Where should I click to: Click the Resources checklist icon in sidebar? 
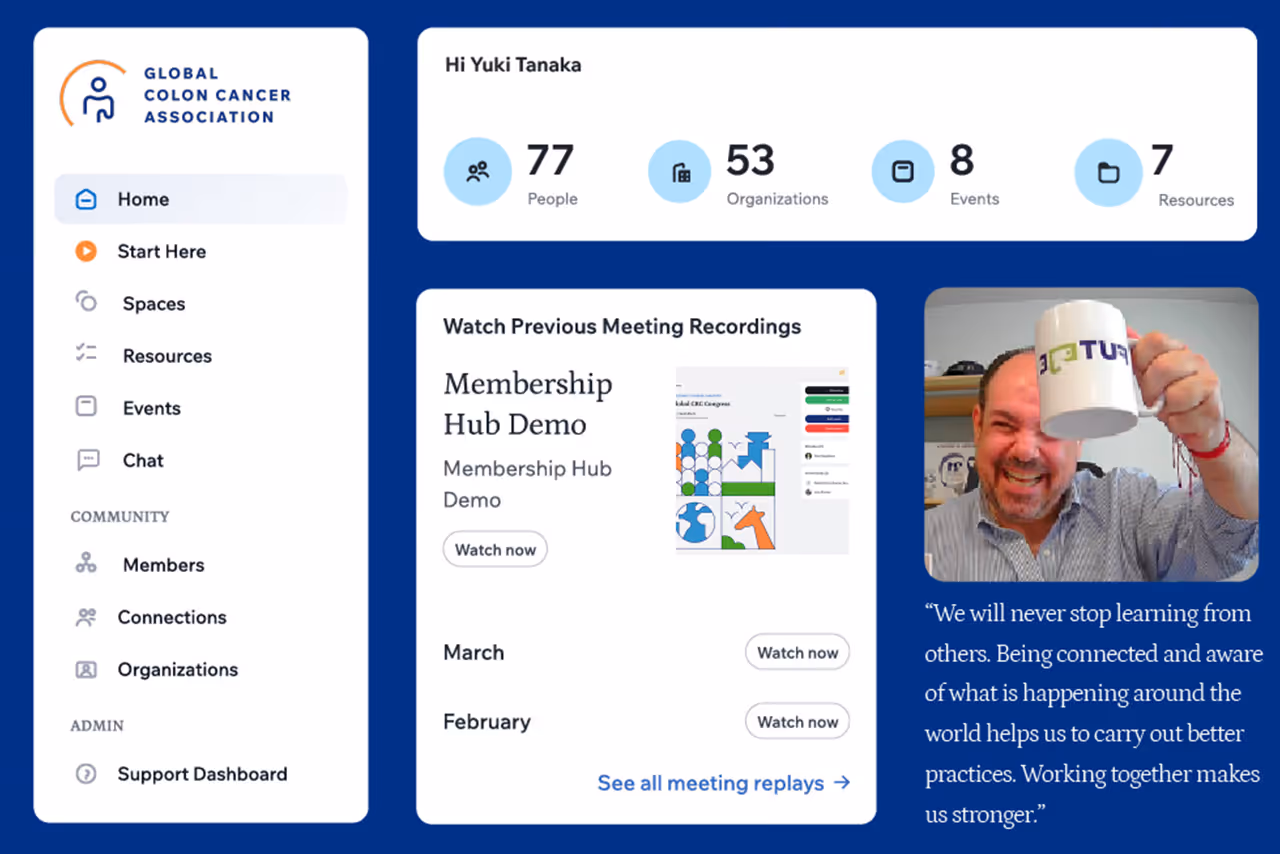tap(86, 354)
